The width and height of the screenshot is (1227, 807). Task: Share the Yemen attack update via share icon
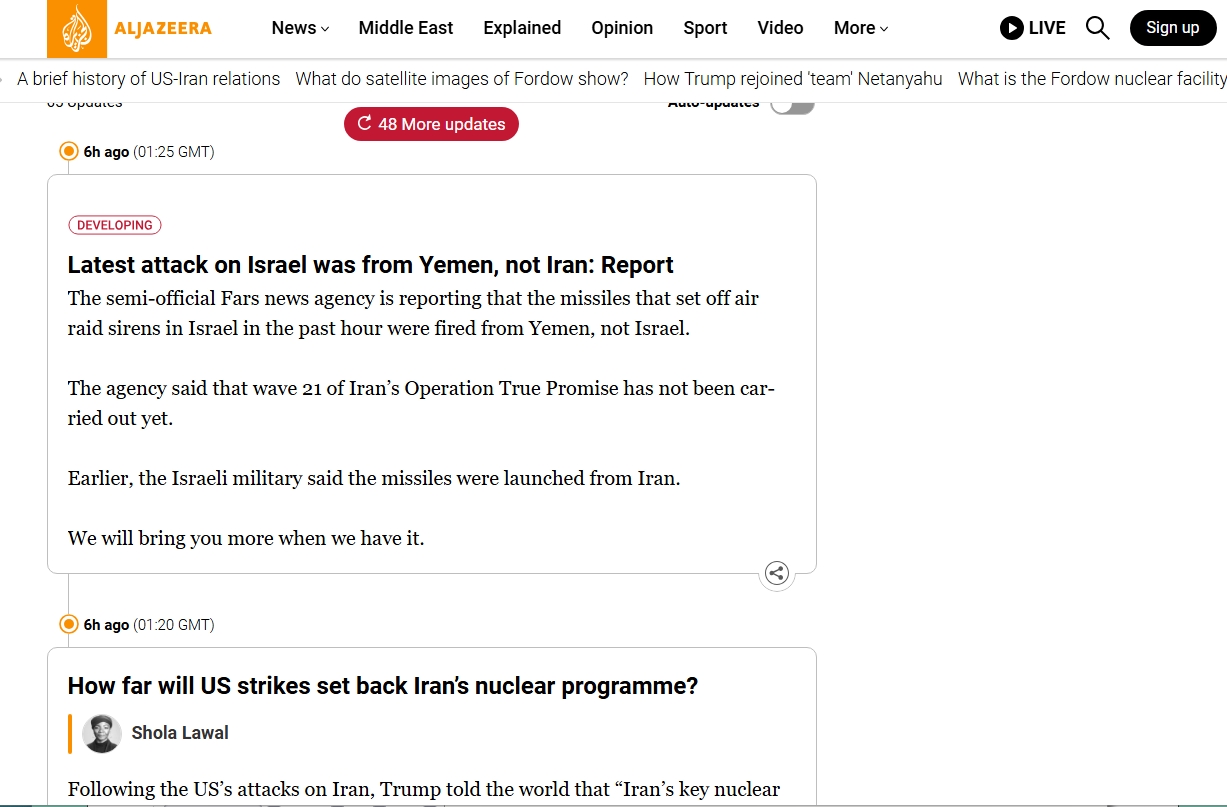pos(777,573)
